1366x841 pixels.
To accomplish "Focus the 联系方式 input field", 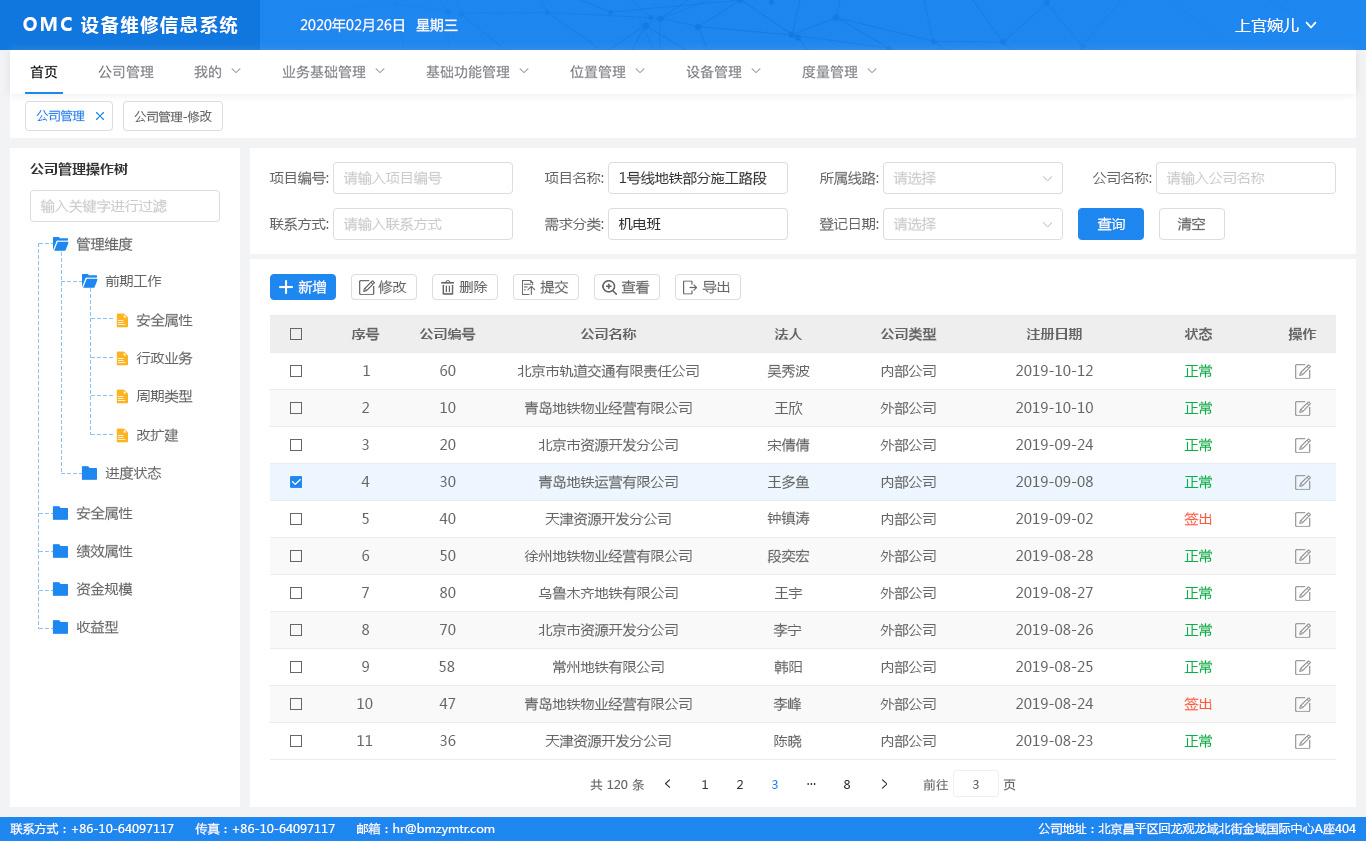I will (x=423, y=224).
